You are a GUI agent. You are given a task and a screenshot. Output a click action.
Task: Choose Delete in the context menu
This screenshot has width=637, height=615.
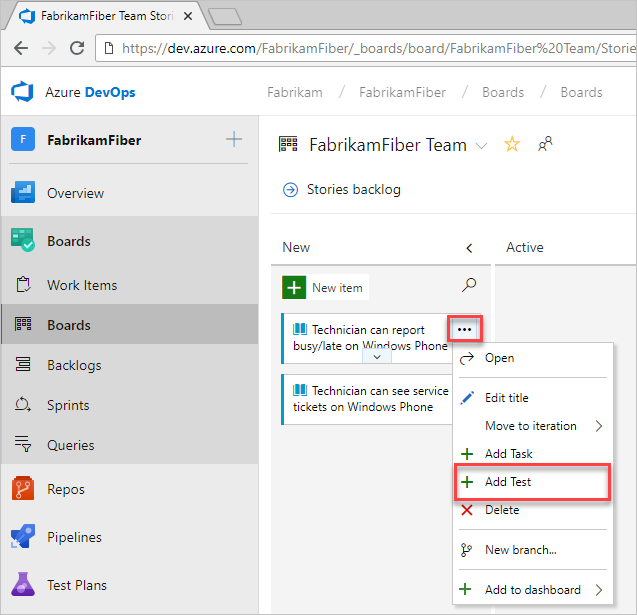pyautogui.click(x=533, y=509)
